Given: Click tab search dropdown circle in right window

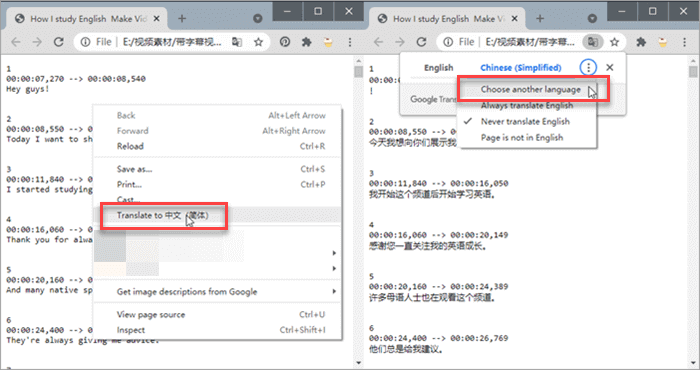Looking at the screenshot, I should 592,19.
